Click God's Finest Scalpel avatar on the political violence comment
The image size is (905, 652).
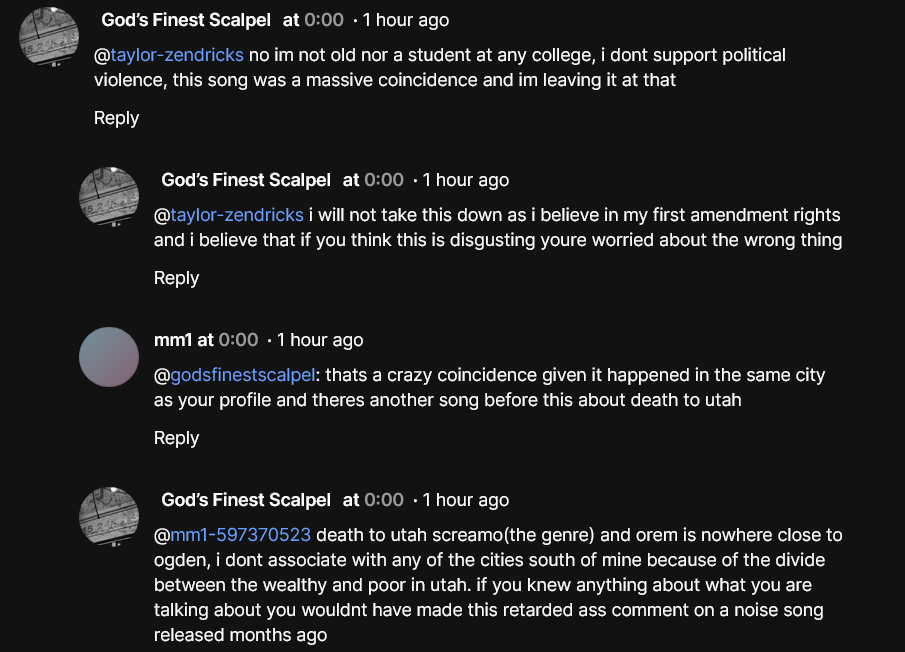[x=49, y=36]
